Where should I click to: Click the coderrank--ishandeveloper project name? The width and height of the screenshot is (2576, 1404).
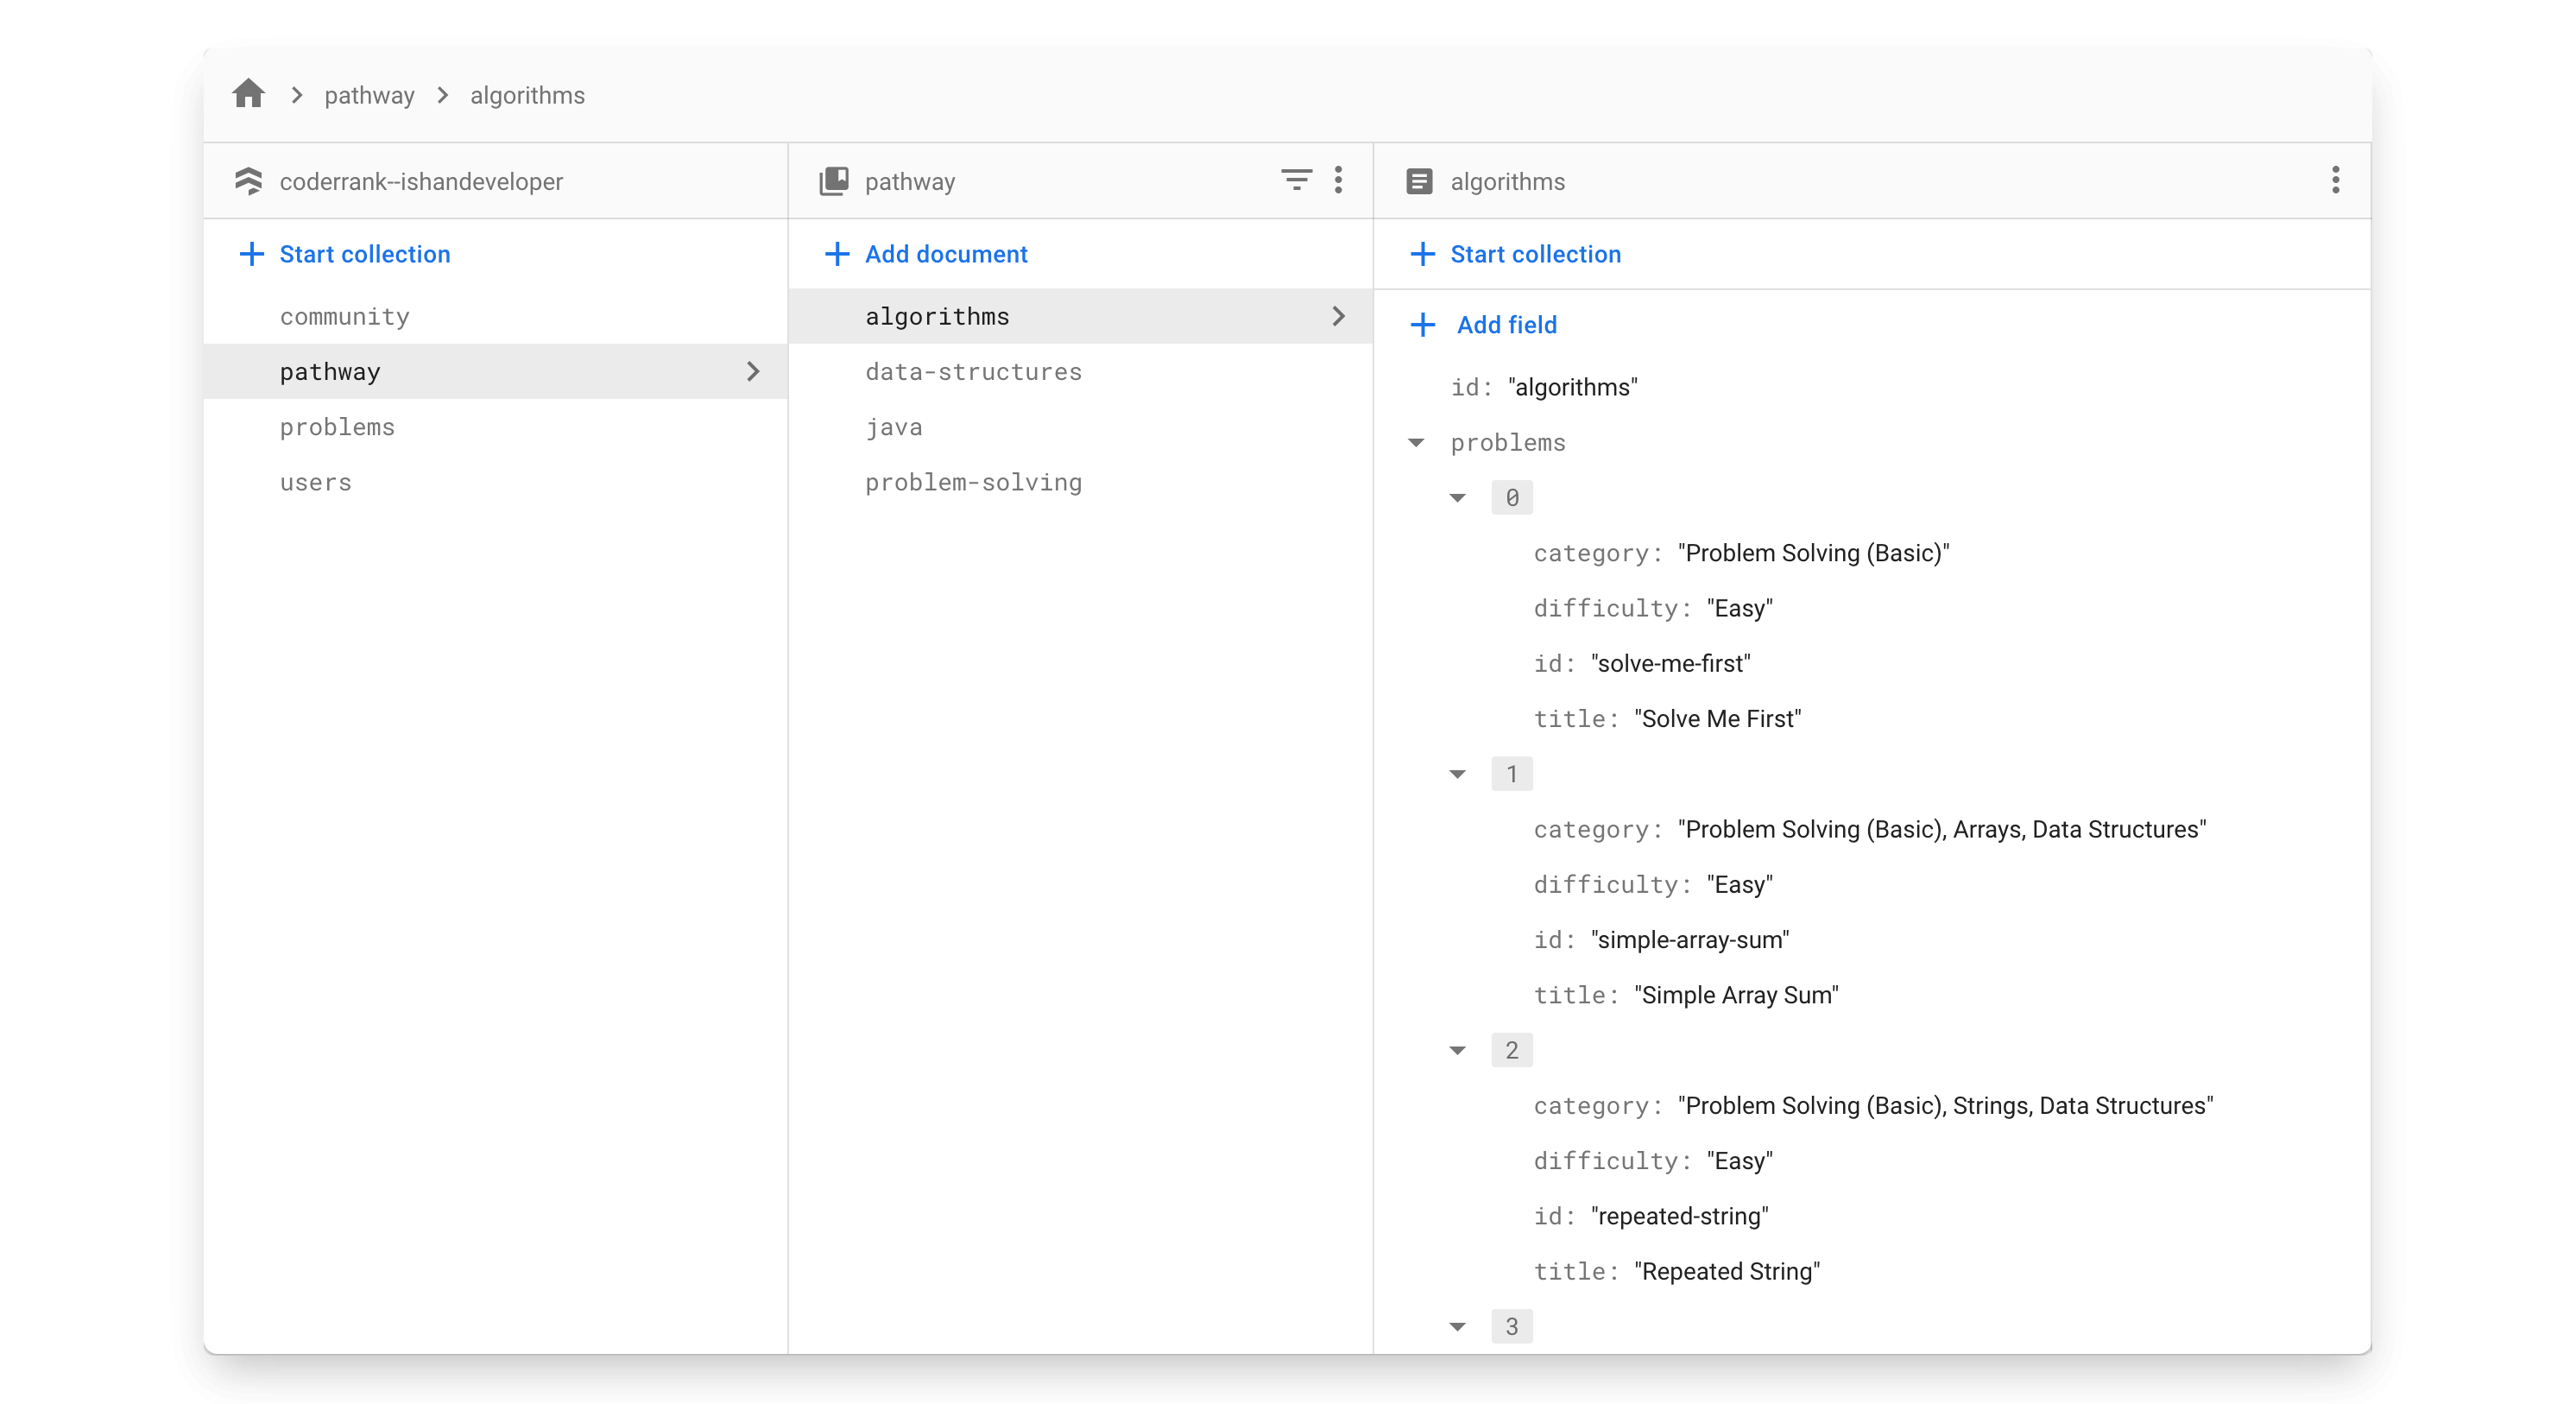point(421,181)
